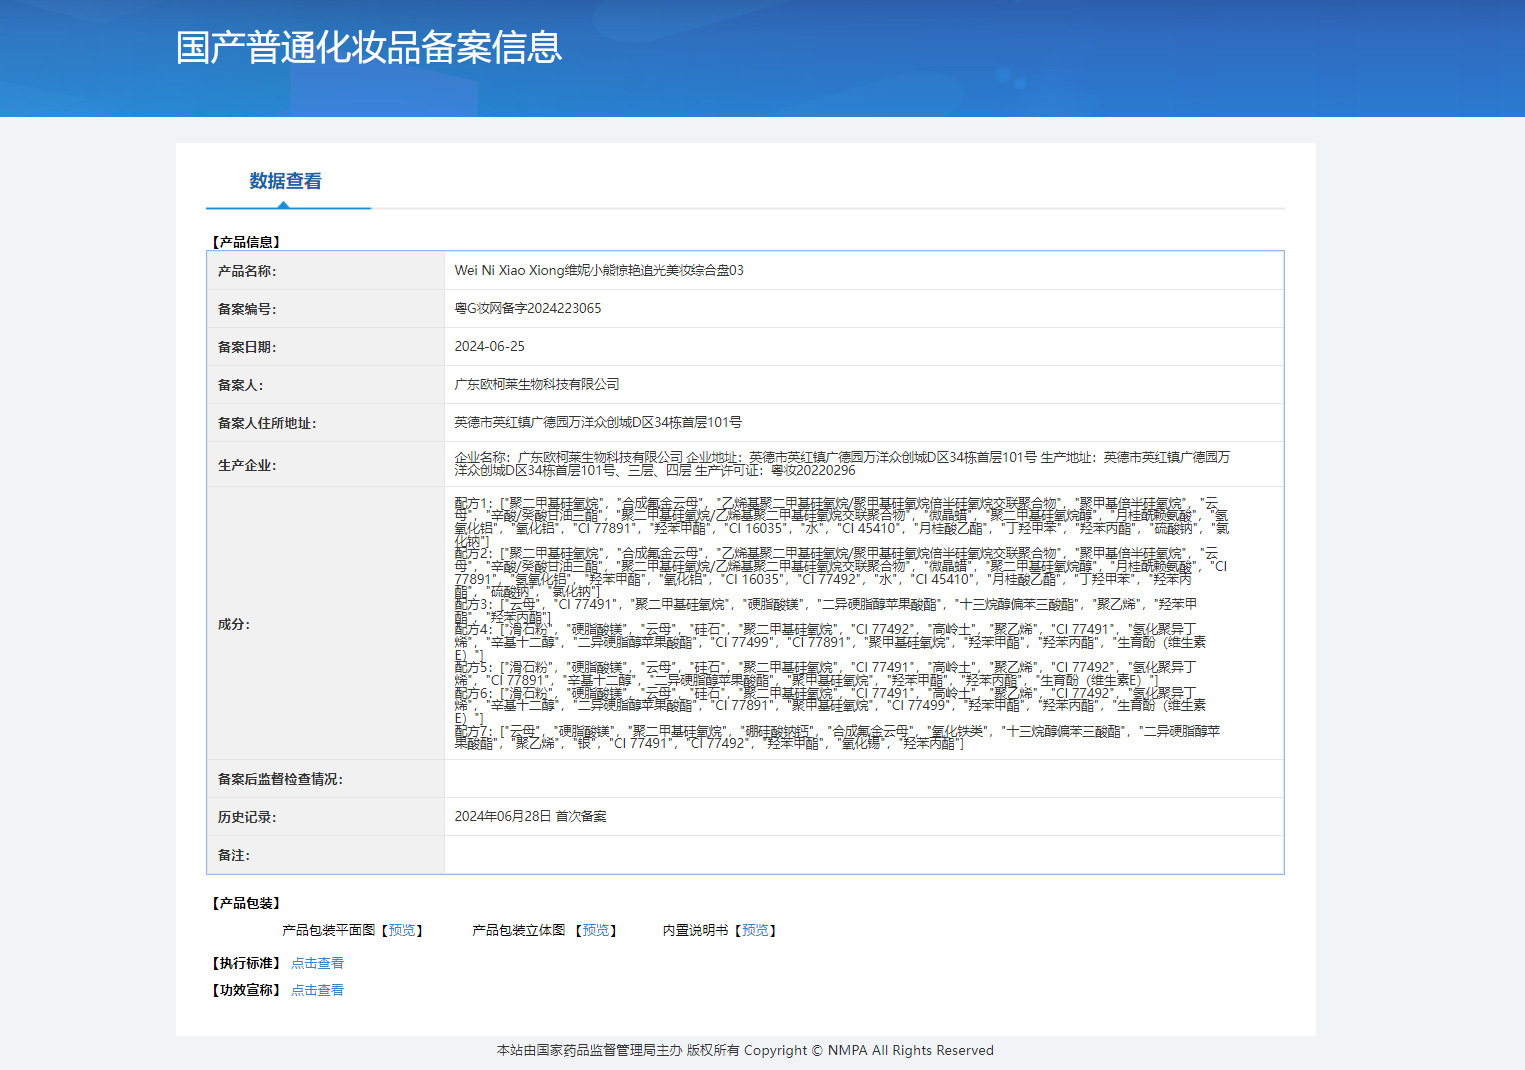The image size is (1525, 1070).
Task: Click the 产品包装立体图 label text
Action: (x=519, y=930)
